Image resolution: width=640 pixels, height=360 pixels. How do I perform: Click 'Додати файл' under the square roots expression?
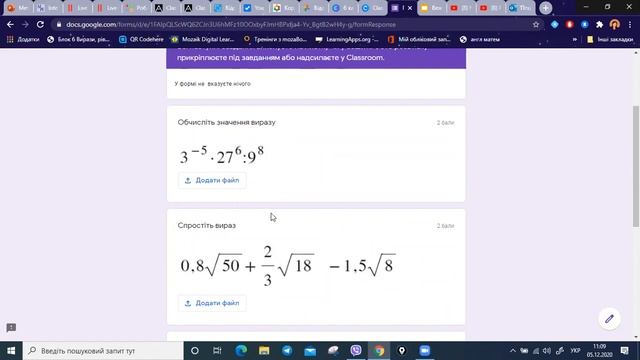[212, 303]
